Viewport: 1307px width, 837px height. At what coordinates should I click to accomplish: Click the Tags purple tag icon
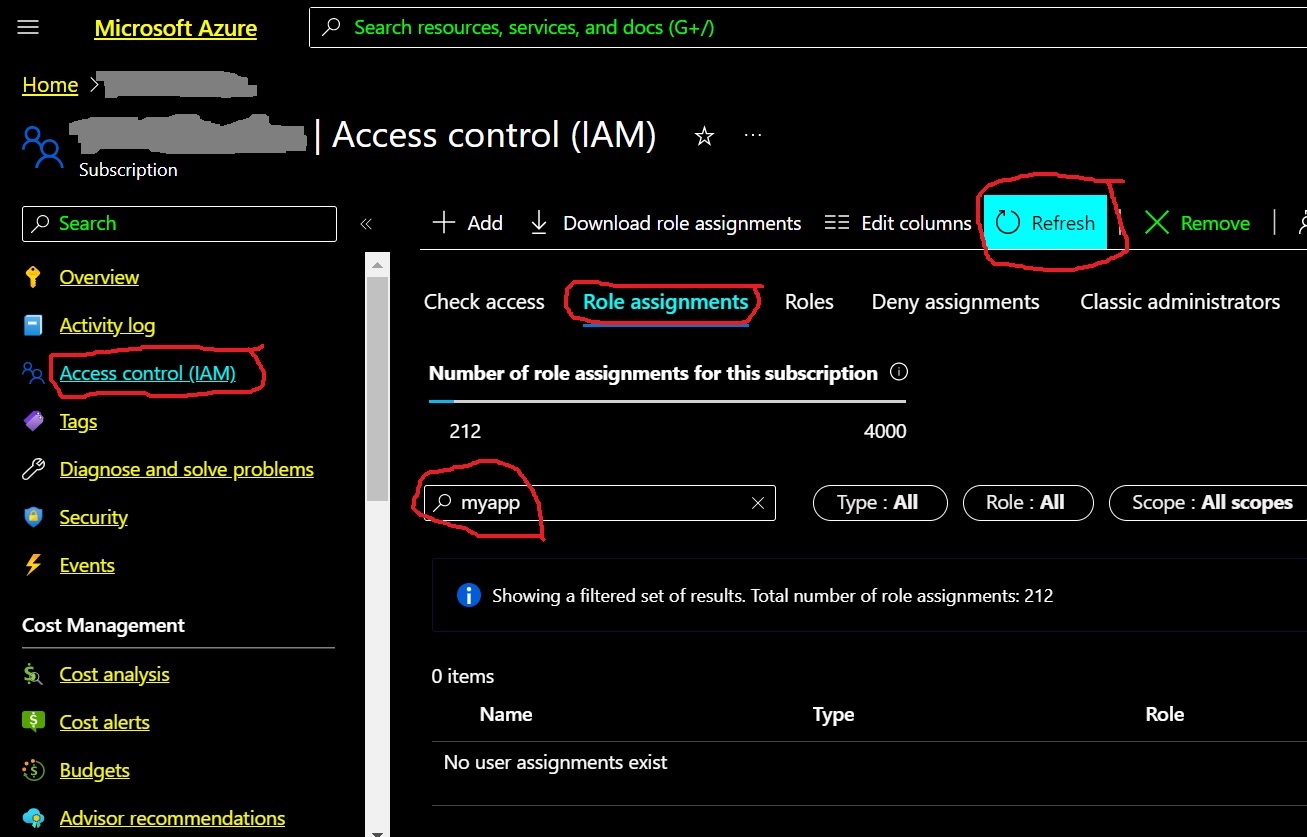tap(33, 421)
